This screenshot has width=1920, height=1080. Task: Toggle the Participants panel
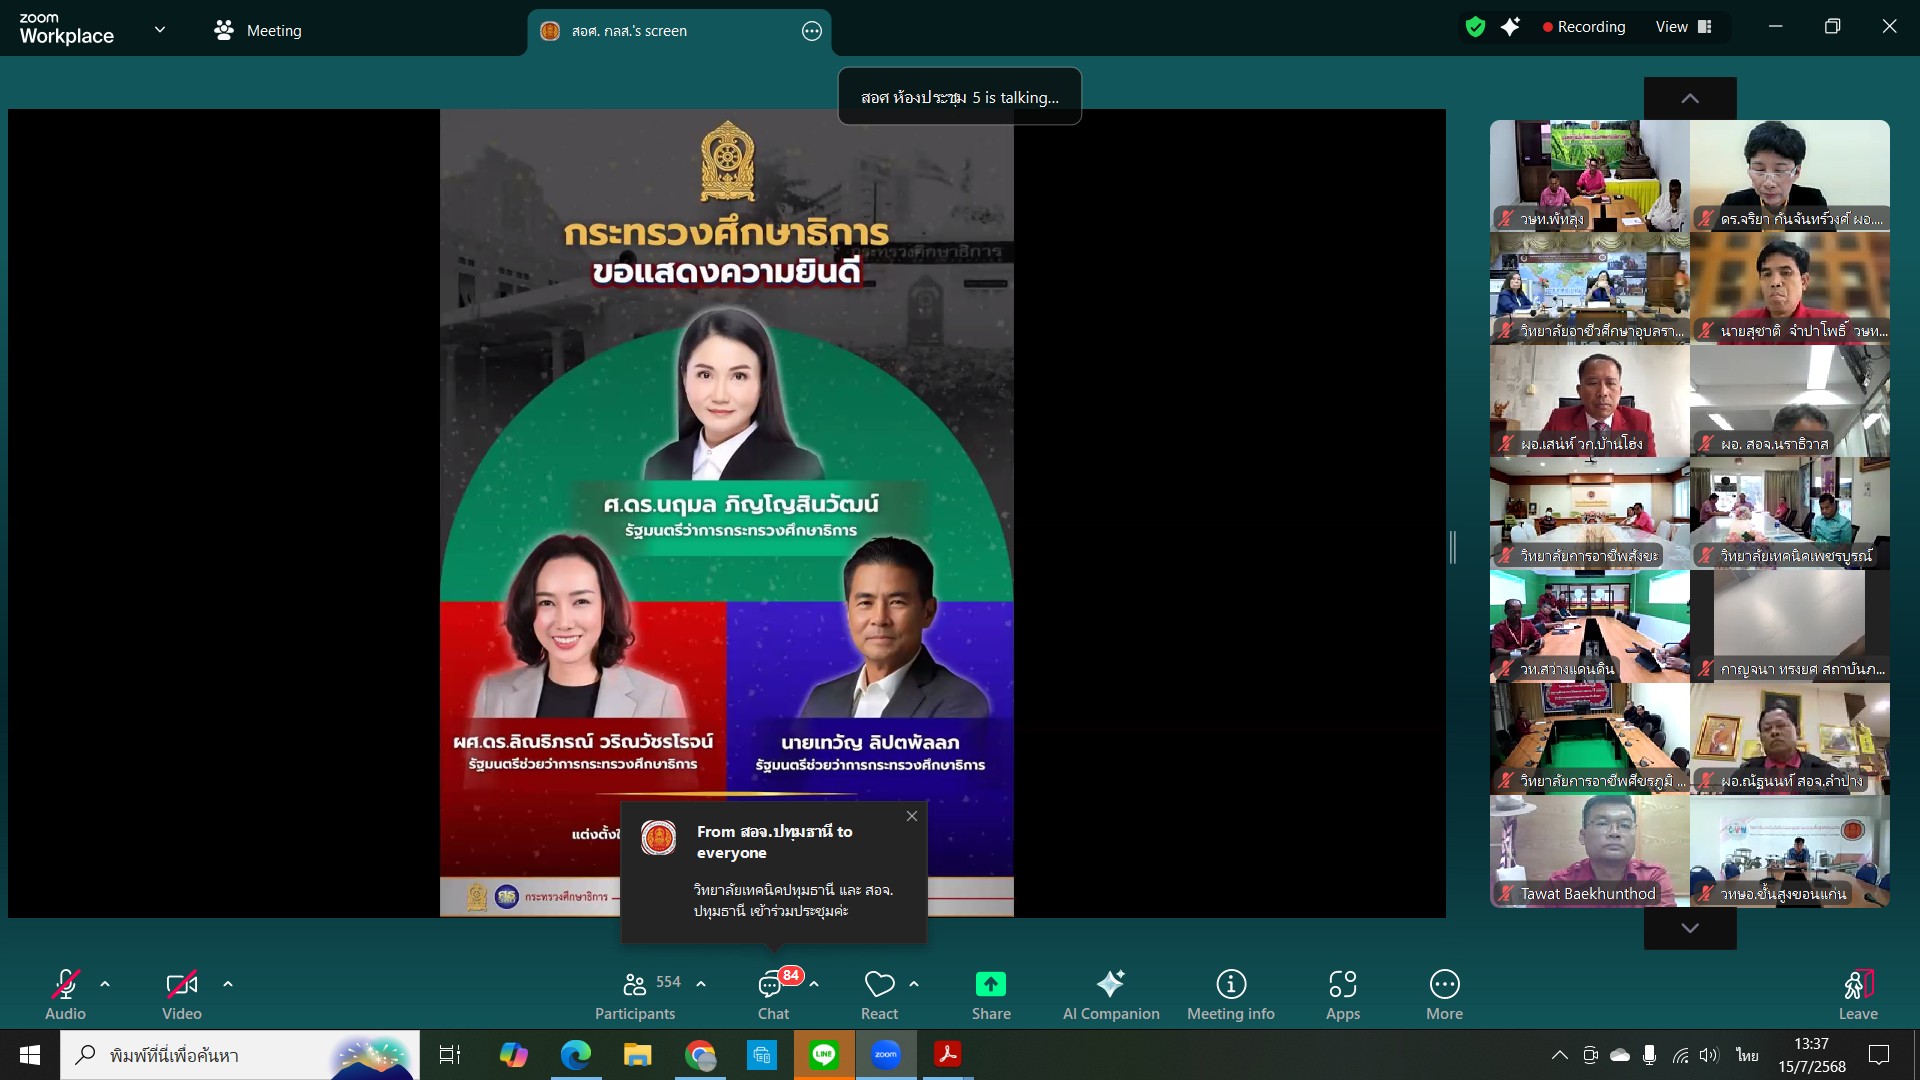click(636, 986)
